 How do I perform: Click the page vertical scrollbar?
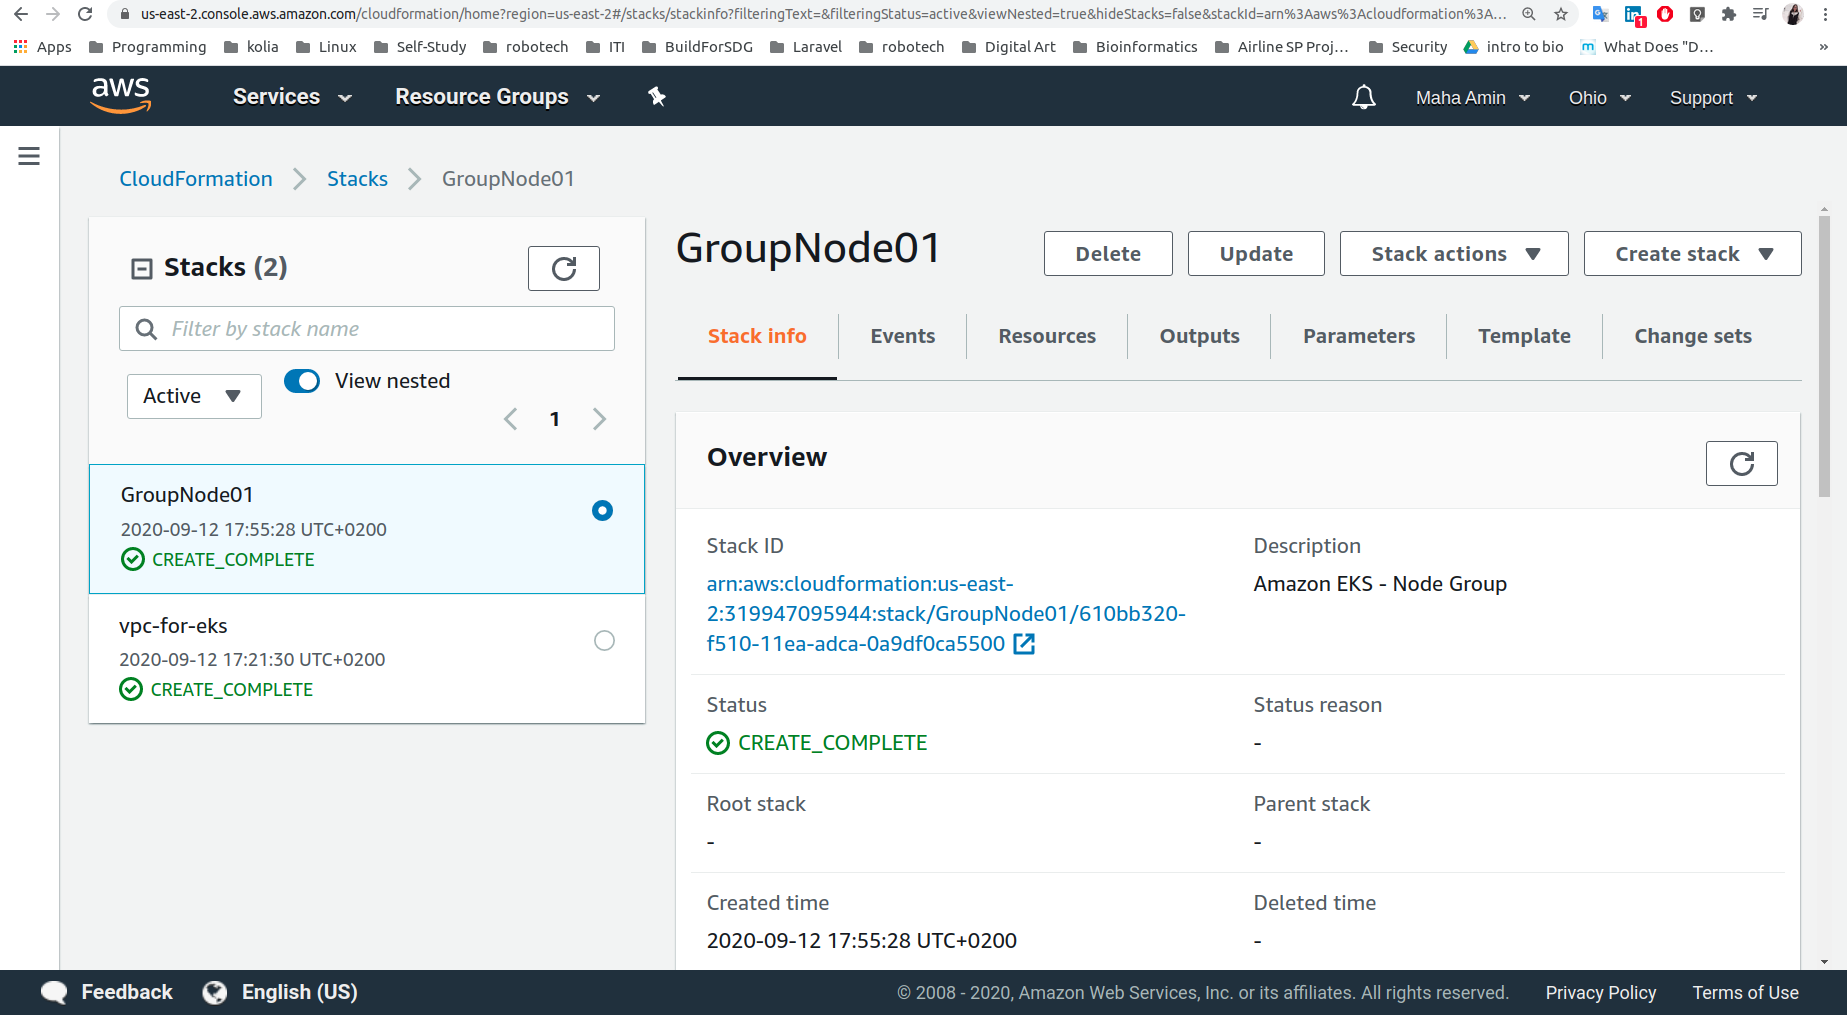click(x=1824, y=357)
